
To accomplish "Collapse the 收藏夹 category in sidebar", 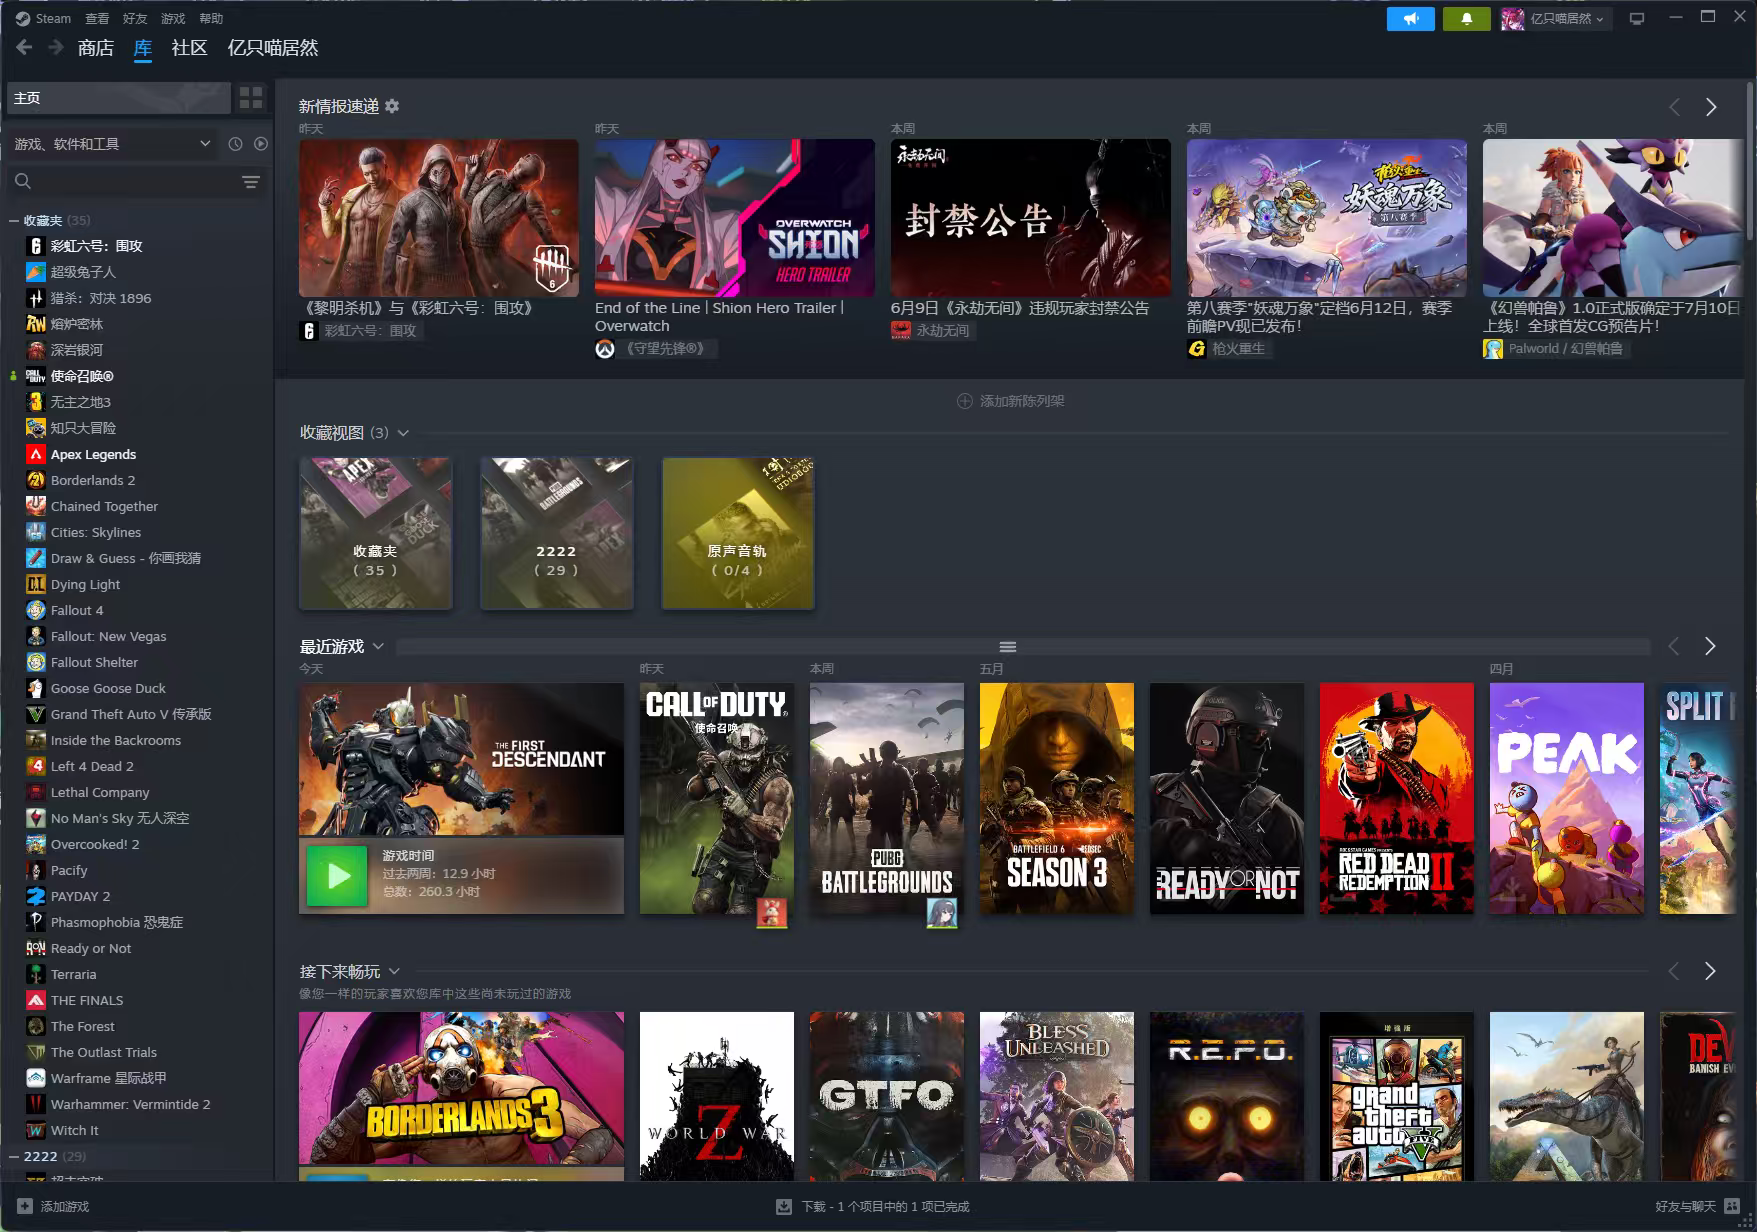I will pyautogui.click(x=14, y=220).
